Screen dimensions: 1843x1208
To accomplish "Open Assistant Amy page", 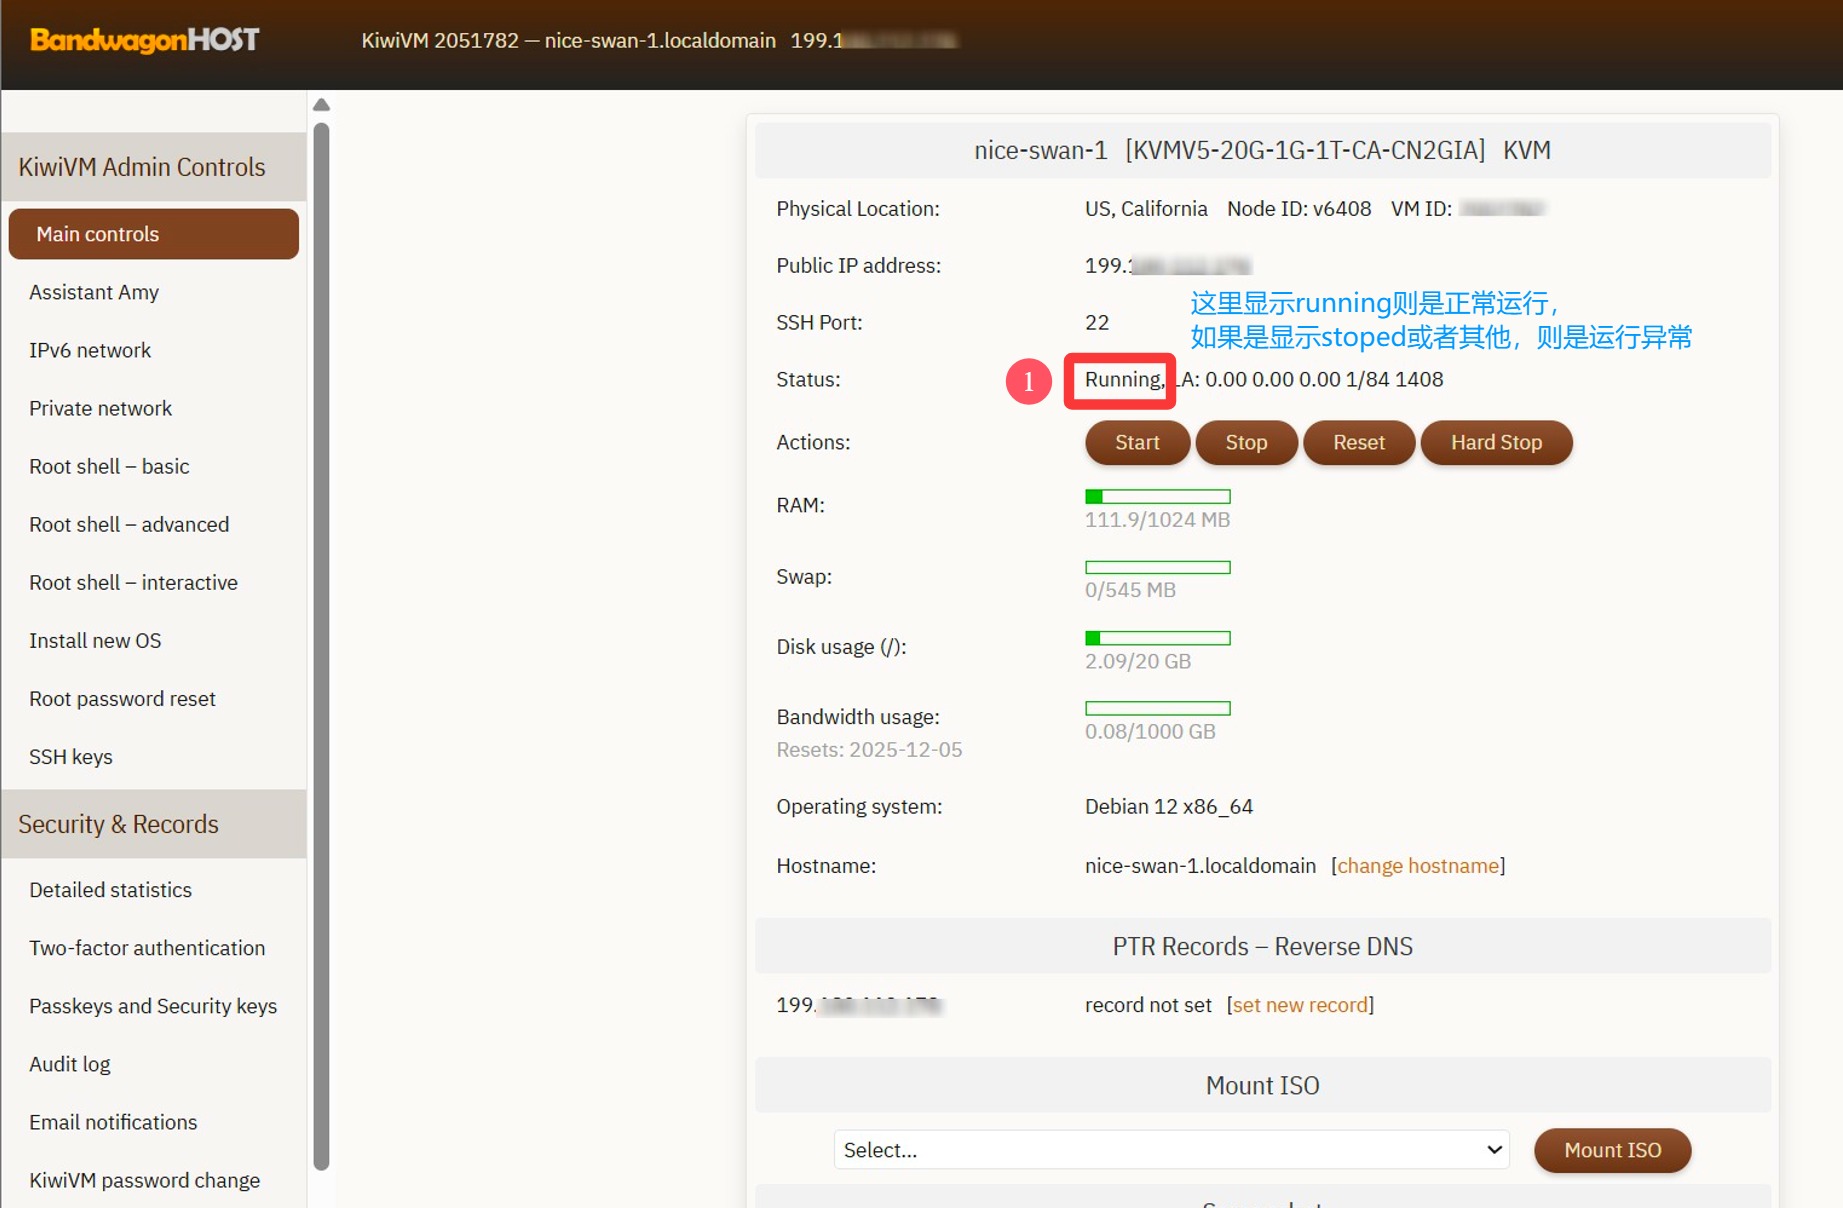I will tap(94, 292).
